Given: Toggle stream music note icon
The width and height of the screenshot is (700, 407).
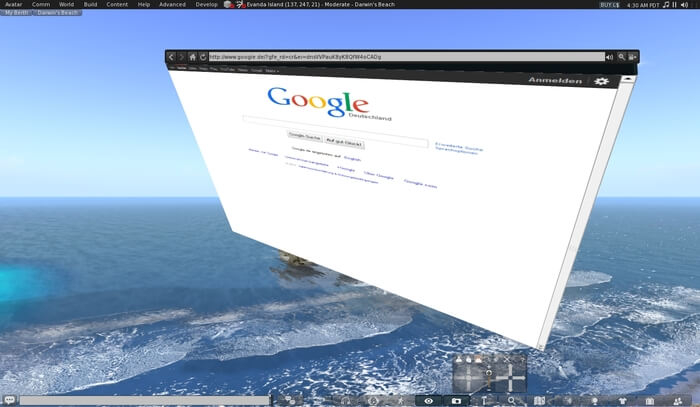Looking at the screenshot, I should click(666, 4).
